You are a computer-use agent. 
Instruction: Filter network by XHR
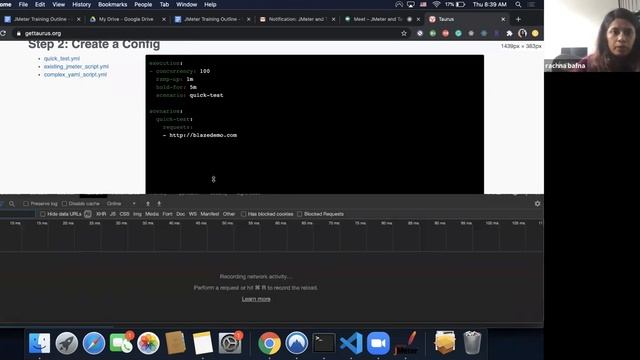pos(101,214)
